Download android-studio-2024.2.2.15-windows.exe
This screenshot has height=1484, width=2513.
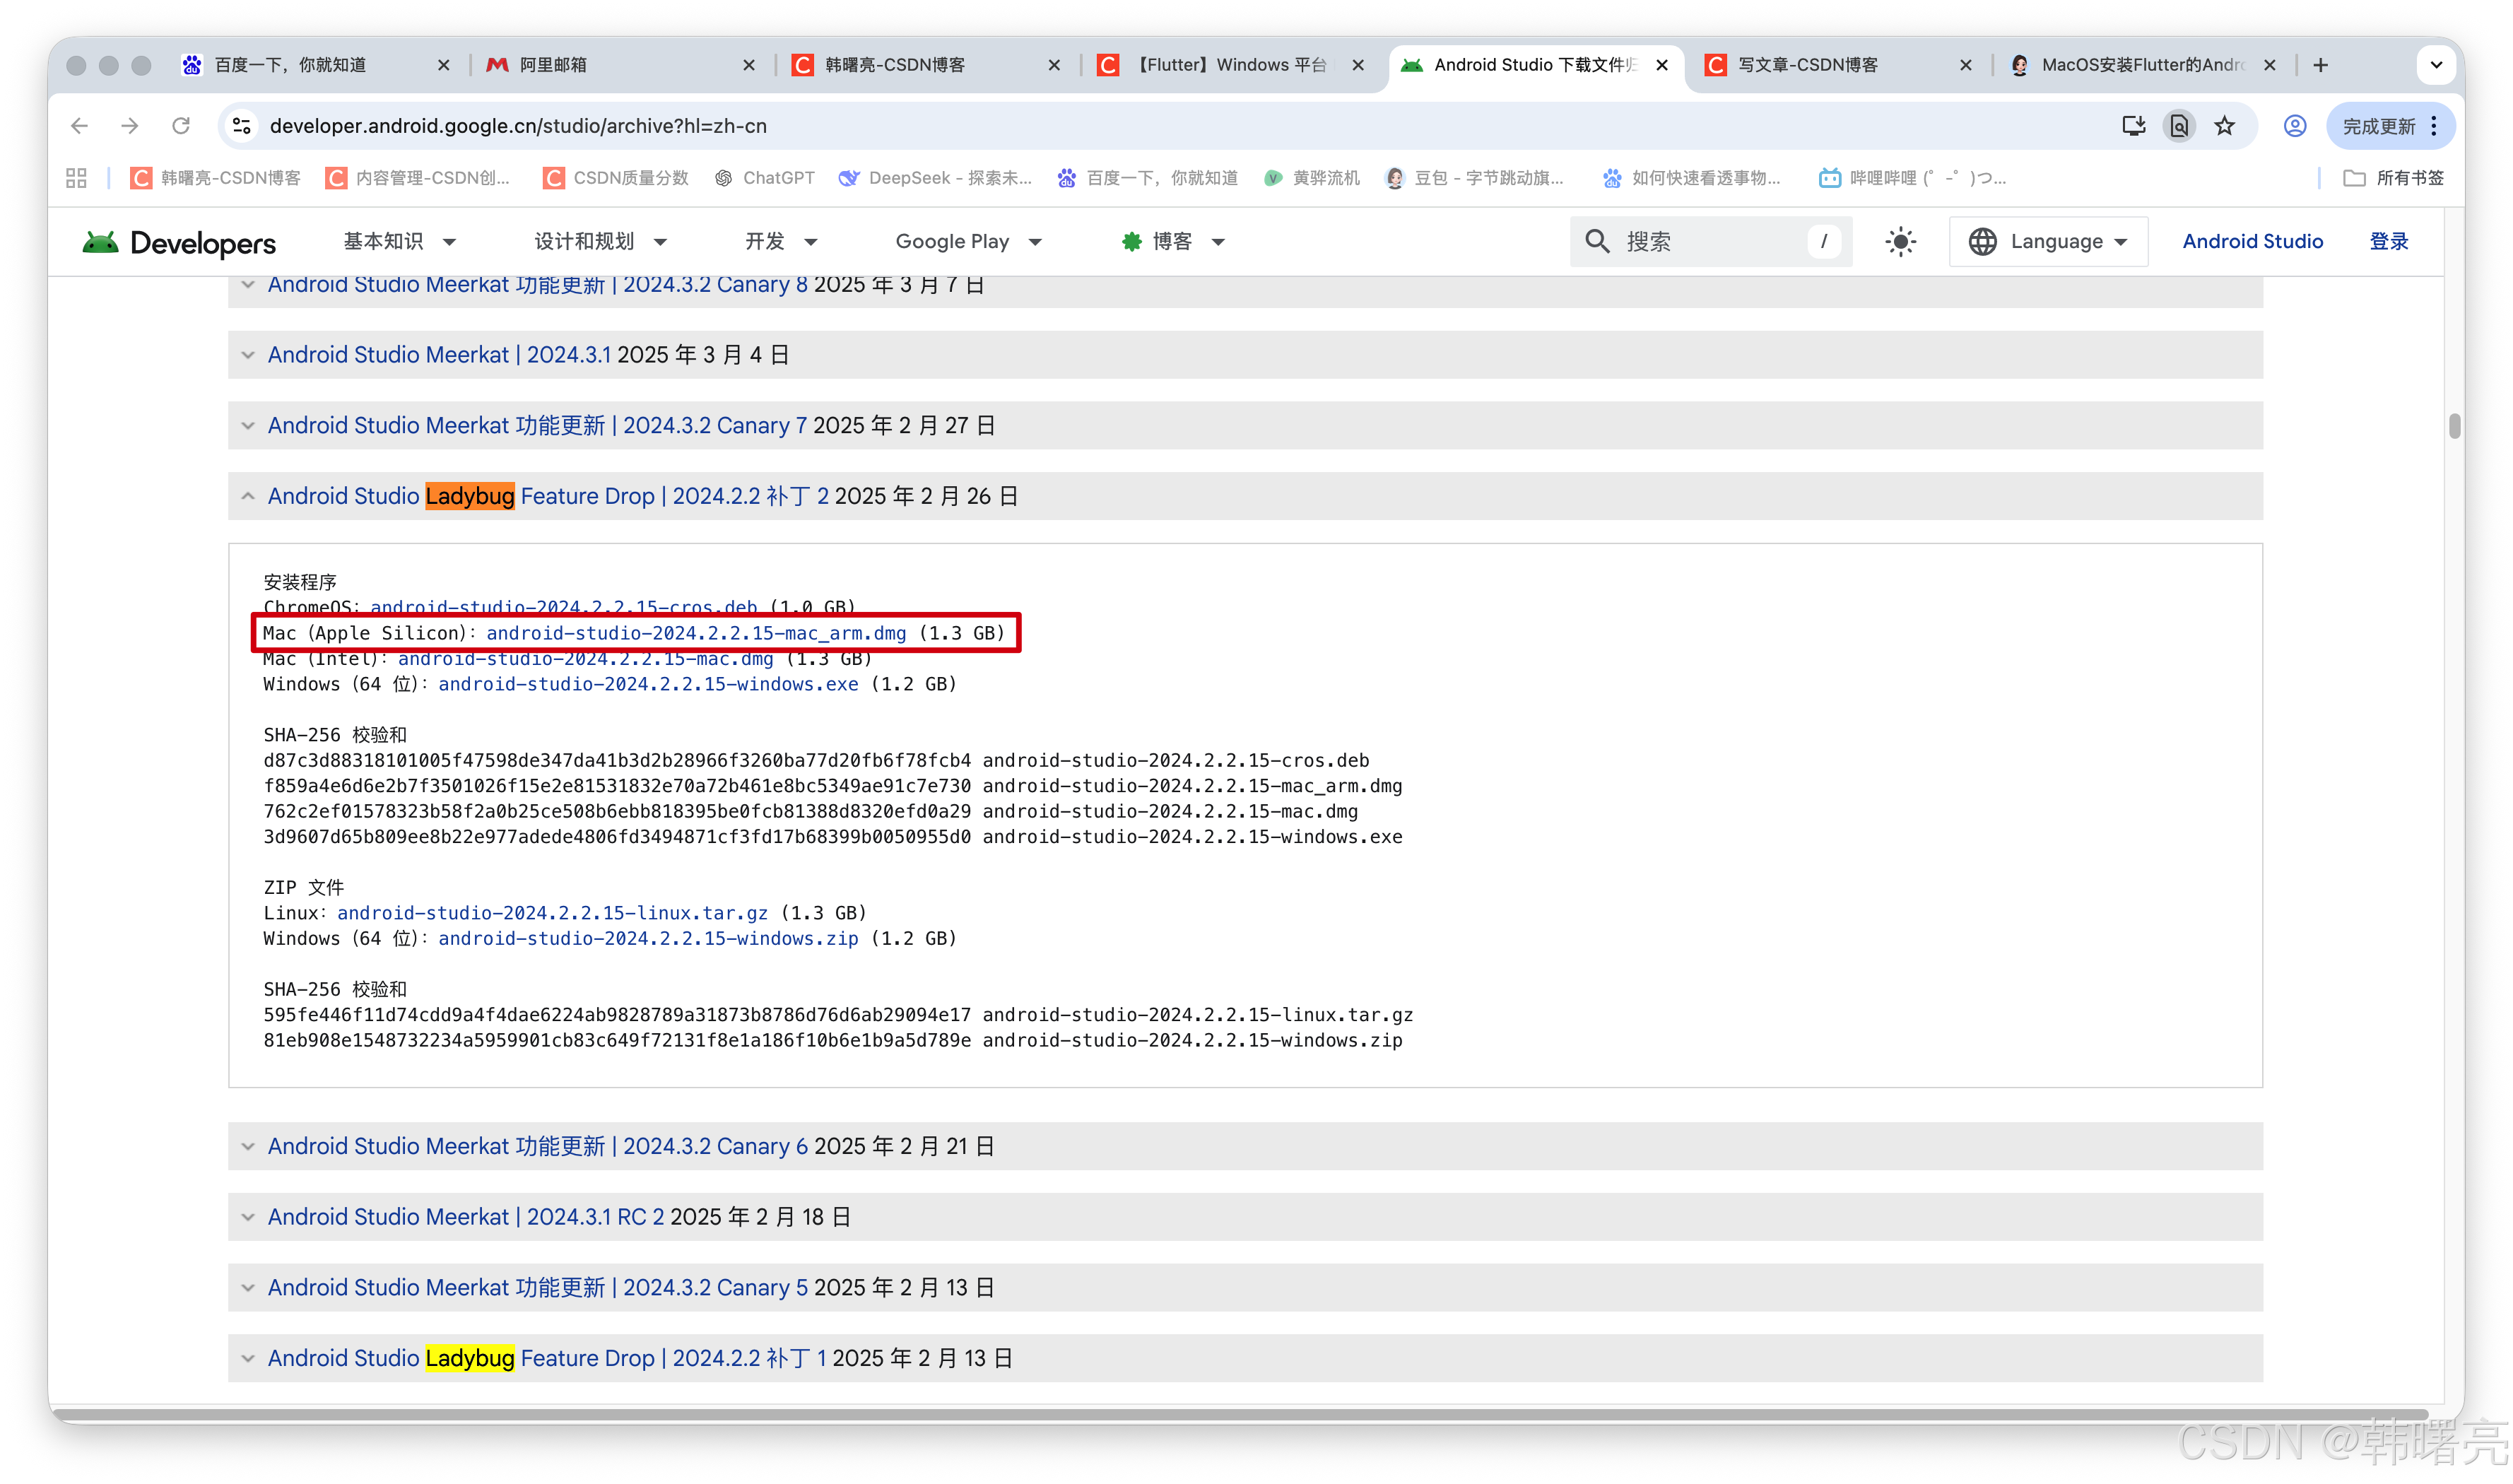tap(648, 685)
